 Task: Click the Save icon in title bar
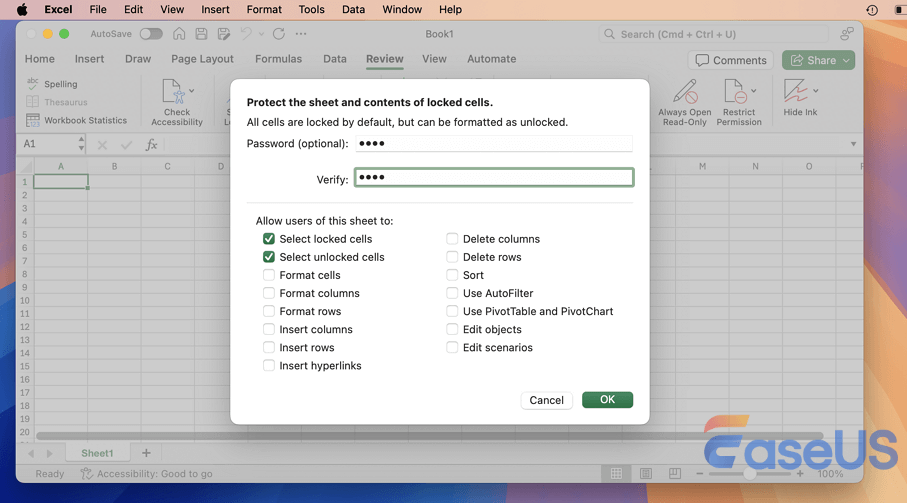point(201,34)
